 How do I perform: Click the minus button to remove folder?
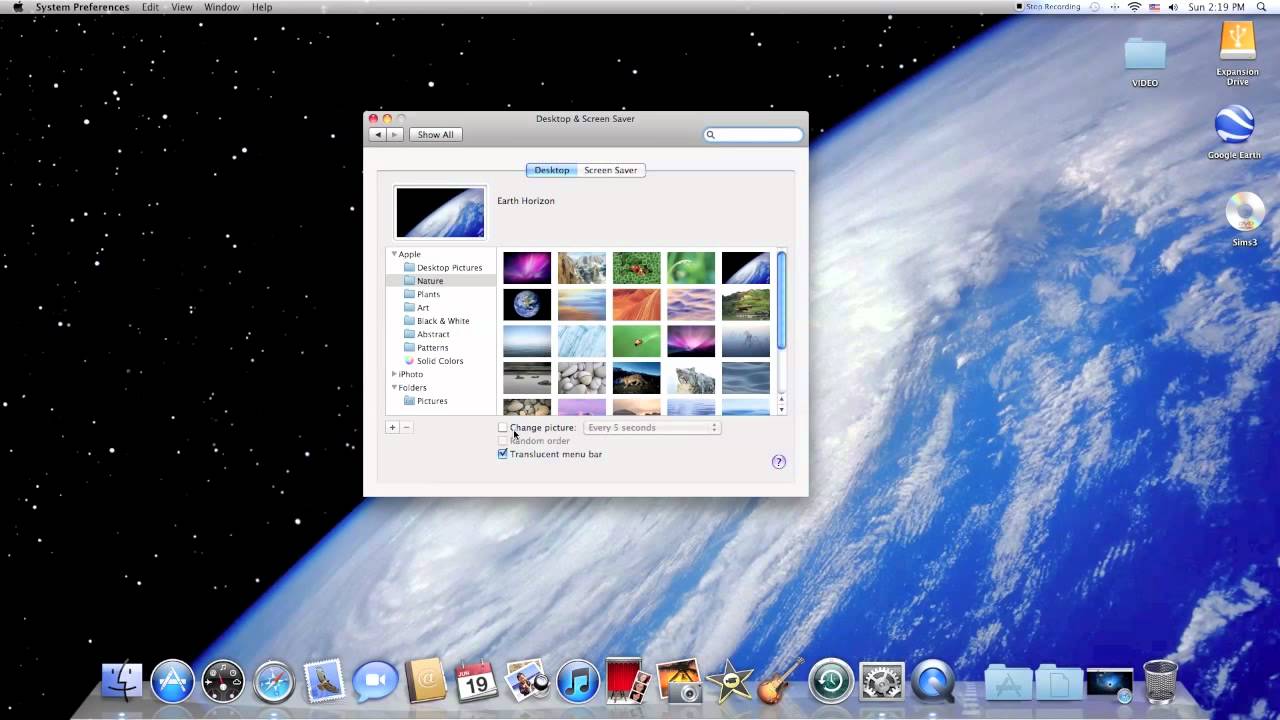point(406,427)
